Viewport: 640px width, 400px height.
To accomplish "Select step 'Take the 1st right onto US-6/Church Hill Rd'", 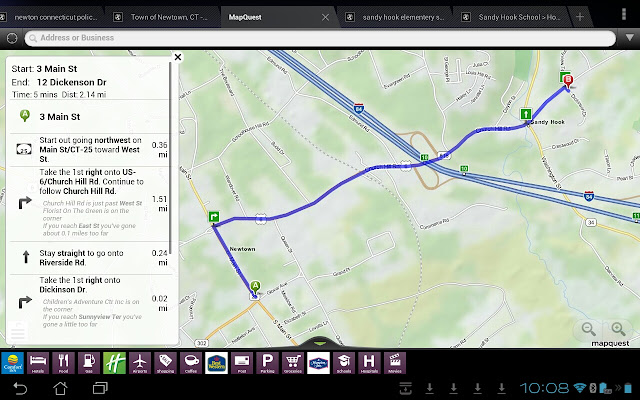I will 89,204.
